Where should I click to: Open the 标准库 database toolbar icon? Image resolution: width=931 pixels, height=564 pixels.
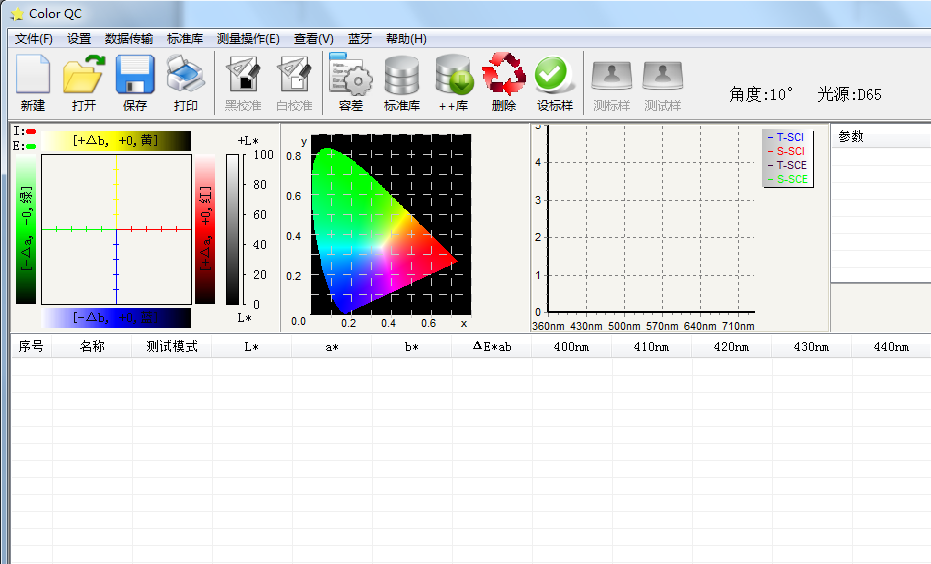point(402,82)
